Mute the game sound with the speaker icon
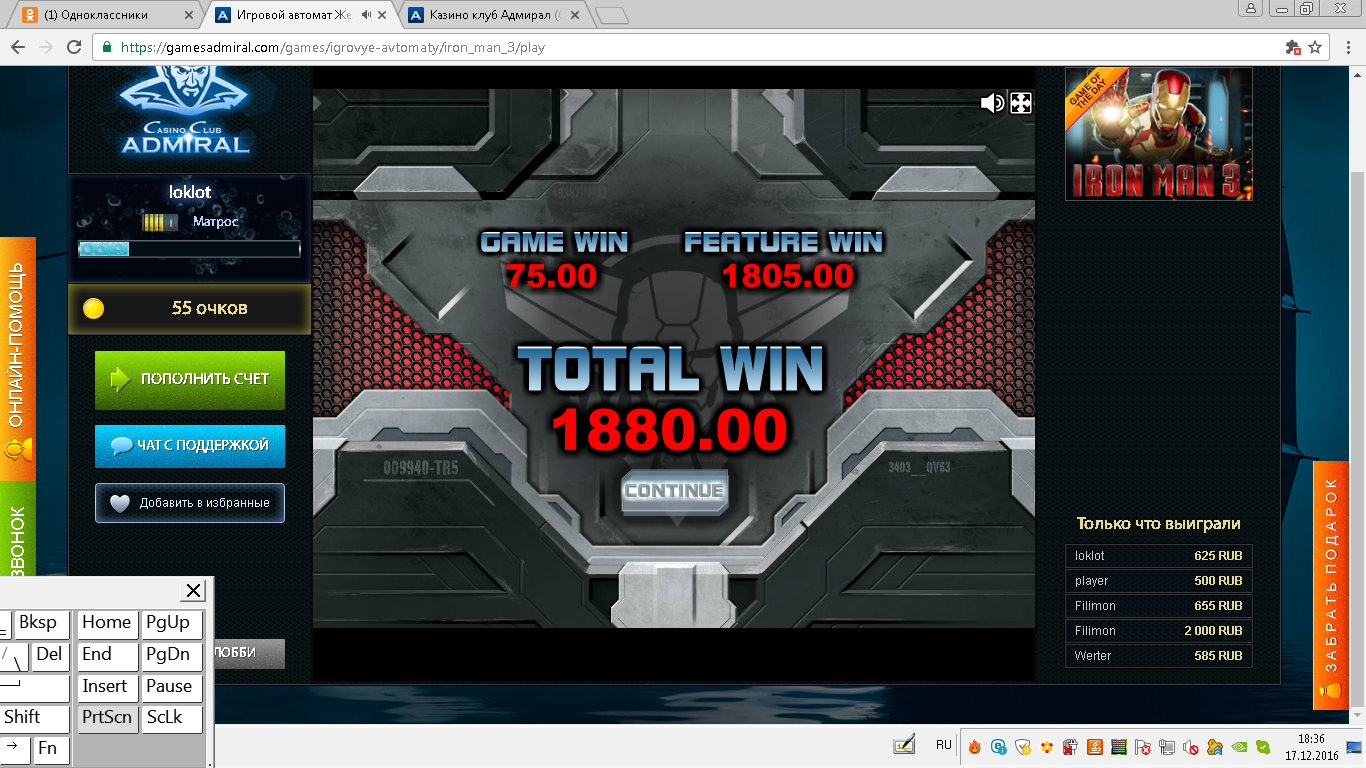Image resolution: width=1366 pixels, height=768 pixels. (992, 103)
